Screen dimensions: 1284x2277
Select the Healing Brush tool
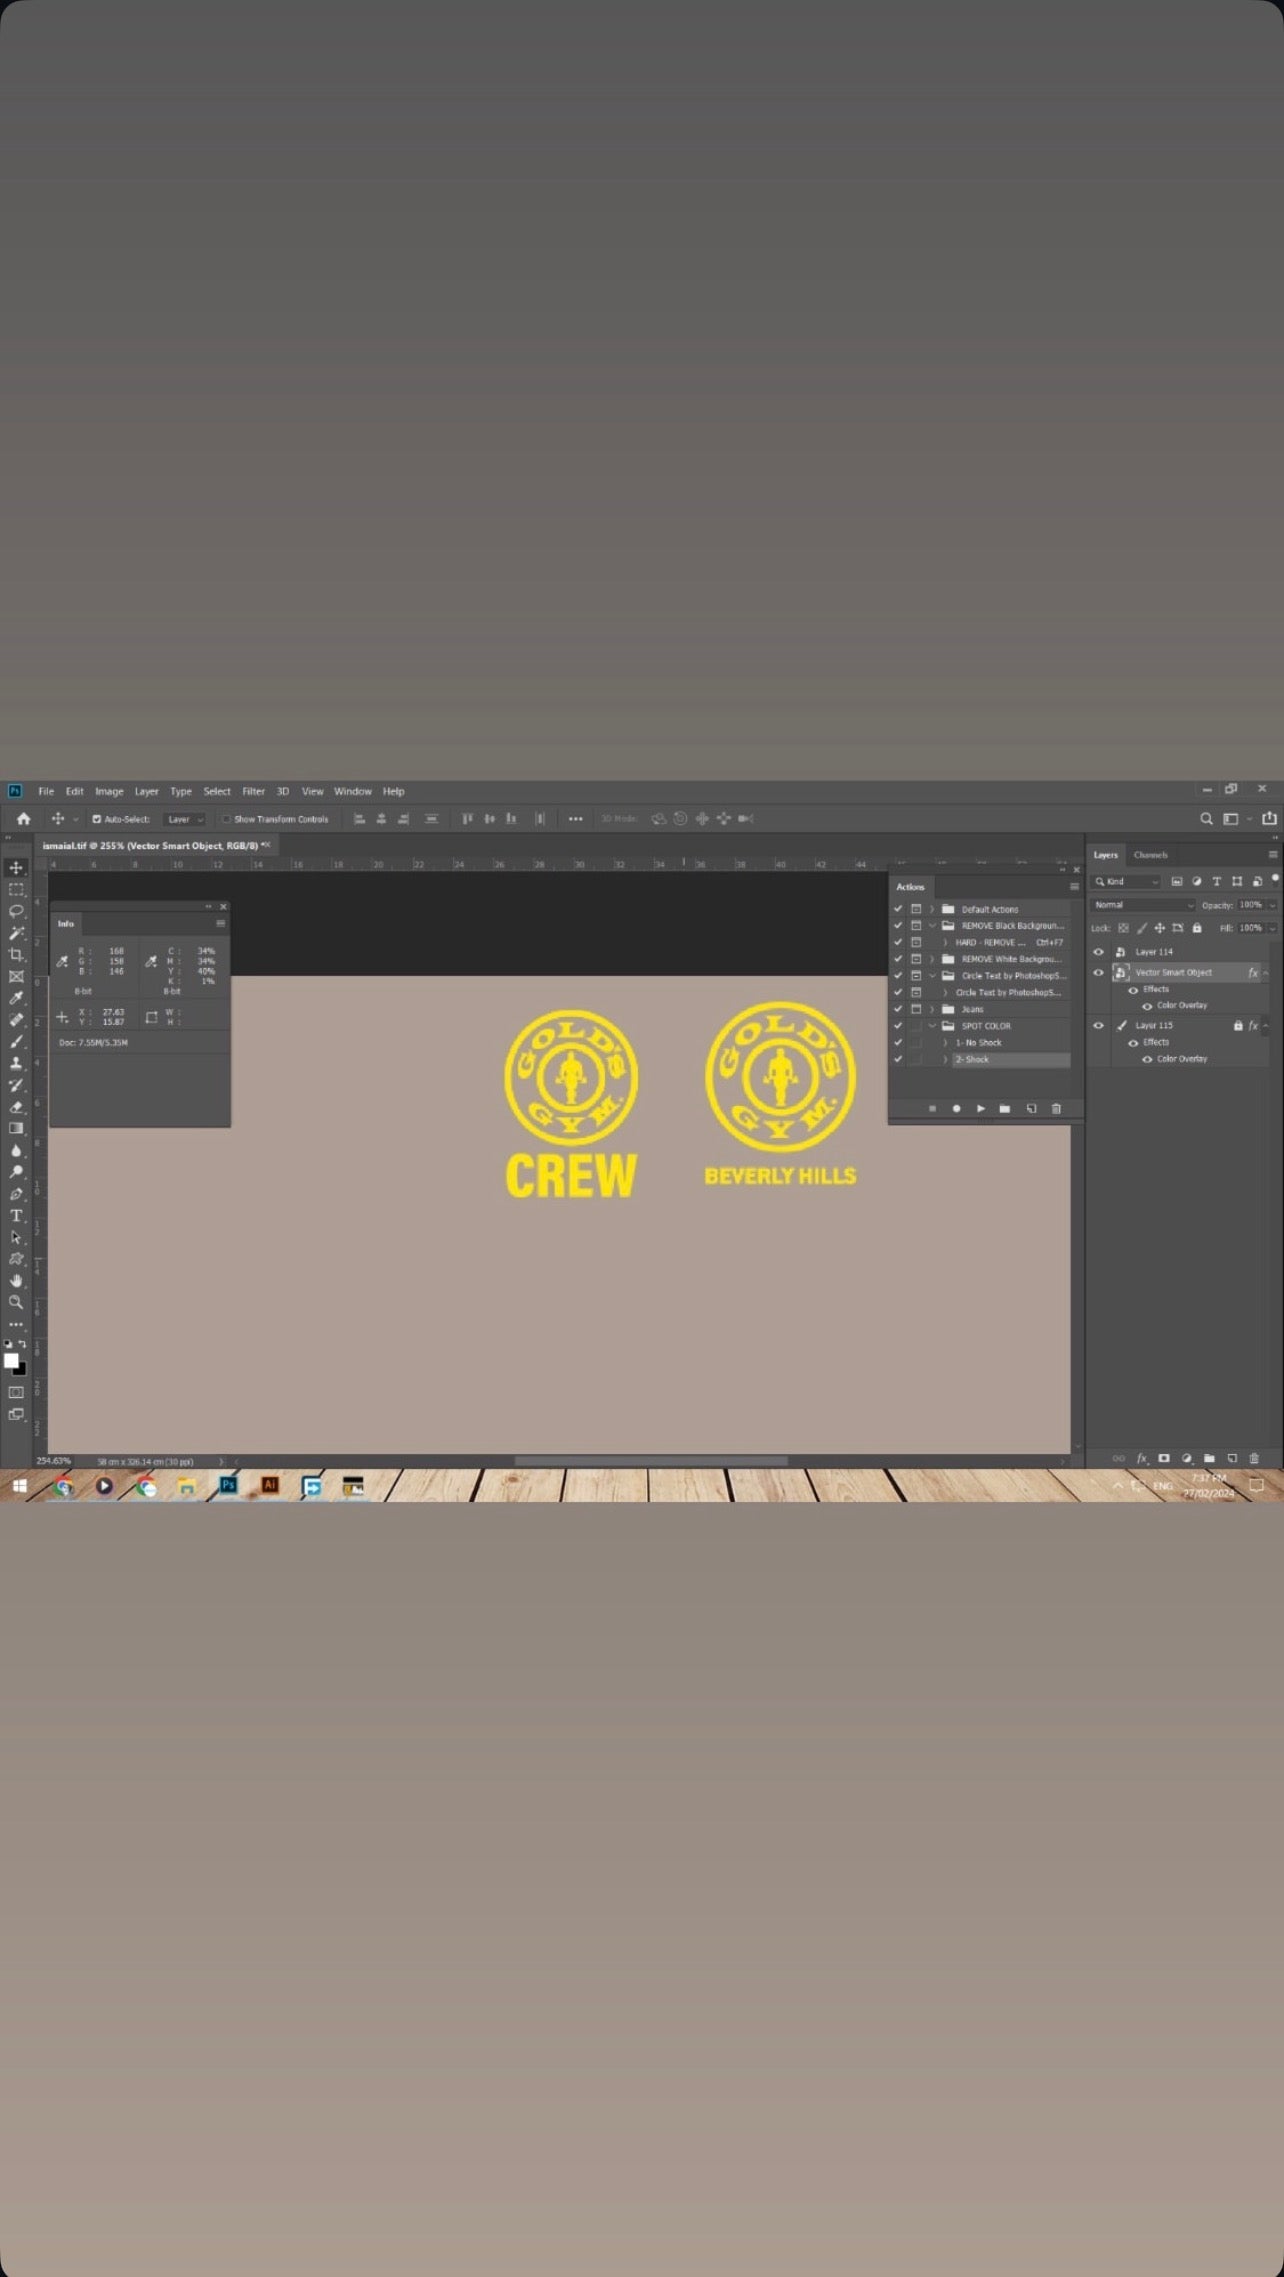pyautogui.click(x=16, y=1020)
